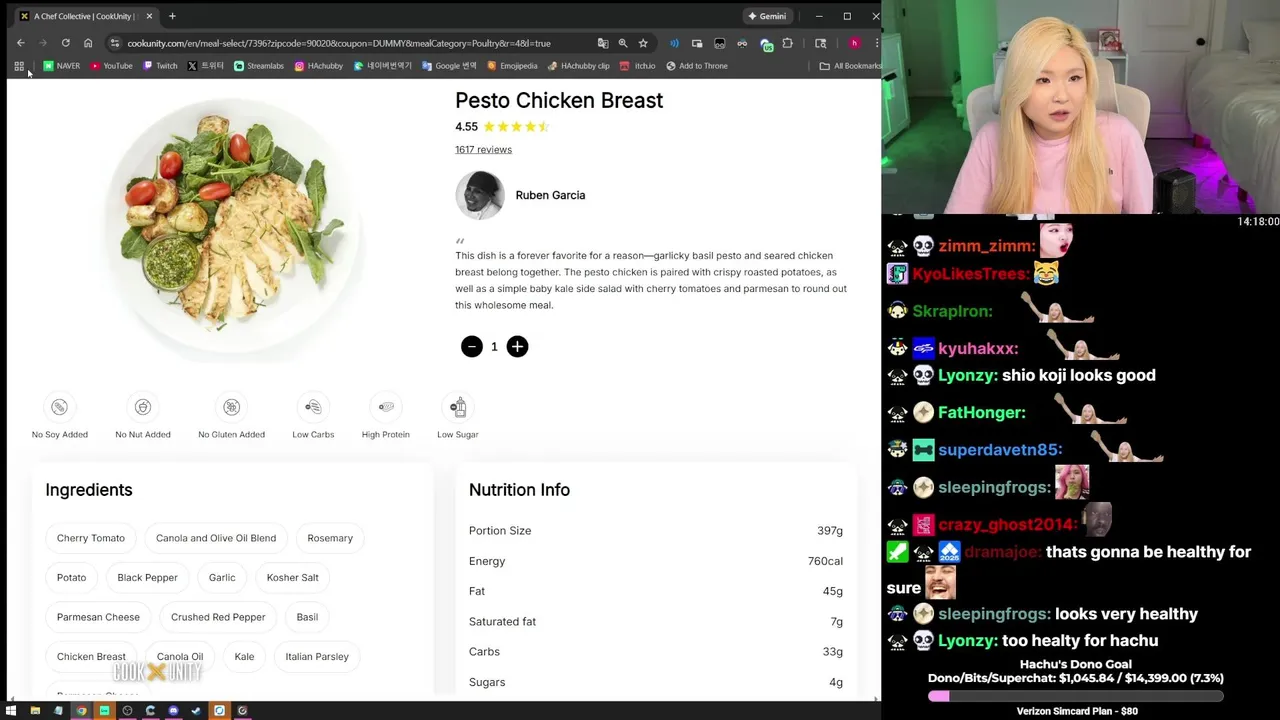This screenshot has width=1280, height=720.
Task: Increase meal quantity with plus button
Action: pyautogui.click(x=517, y=346)
